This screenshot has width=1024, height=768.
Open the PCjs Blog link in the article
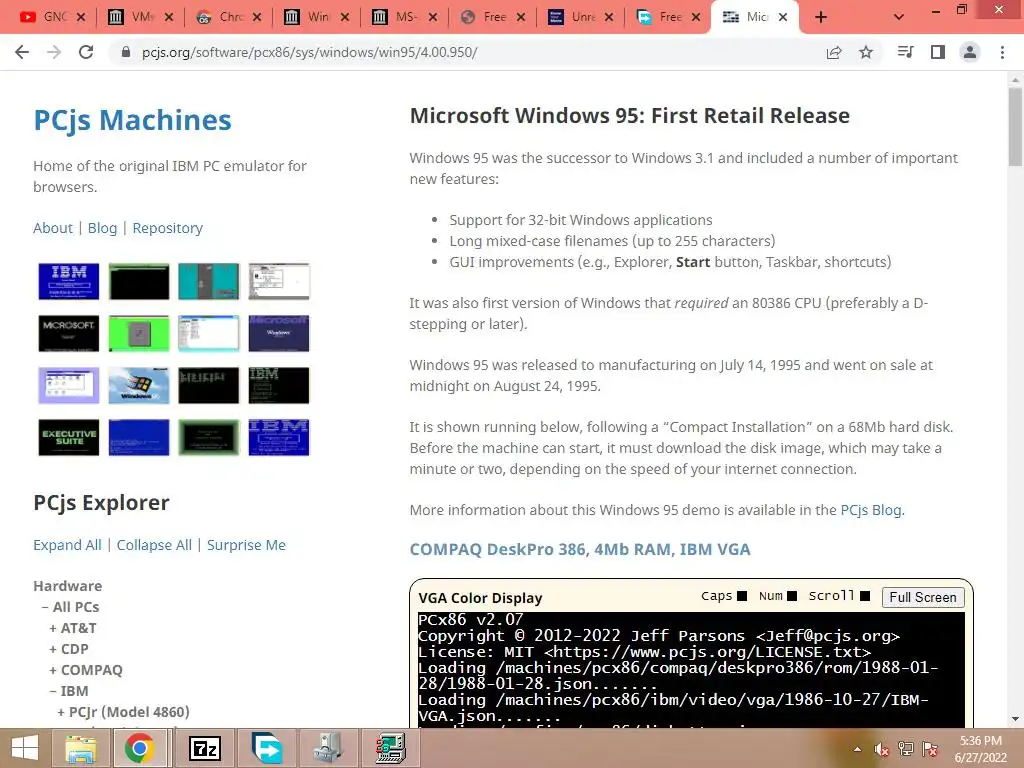click(x=871, y=510)
